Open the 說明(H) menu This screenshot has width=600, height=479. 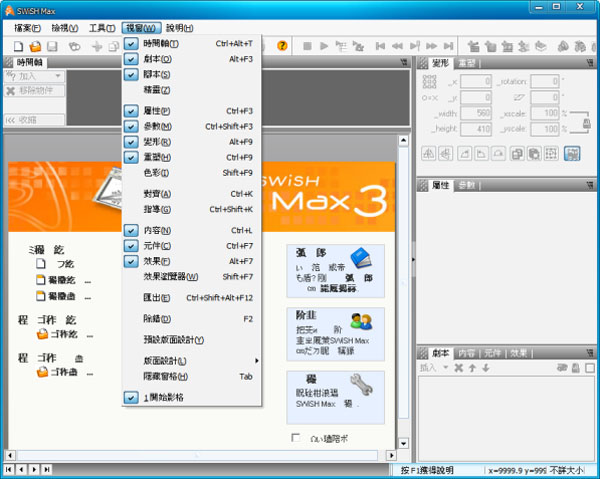(x=179, y=28)
